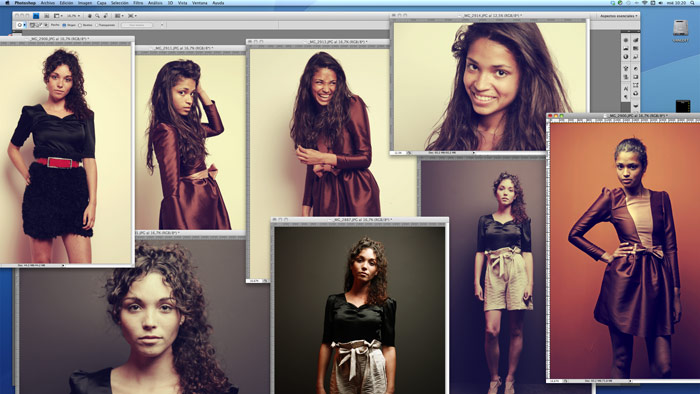Open the Adjustments panel half-circle icon
The height and width of the screenshot is (394, 700).
point(625,56)
